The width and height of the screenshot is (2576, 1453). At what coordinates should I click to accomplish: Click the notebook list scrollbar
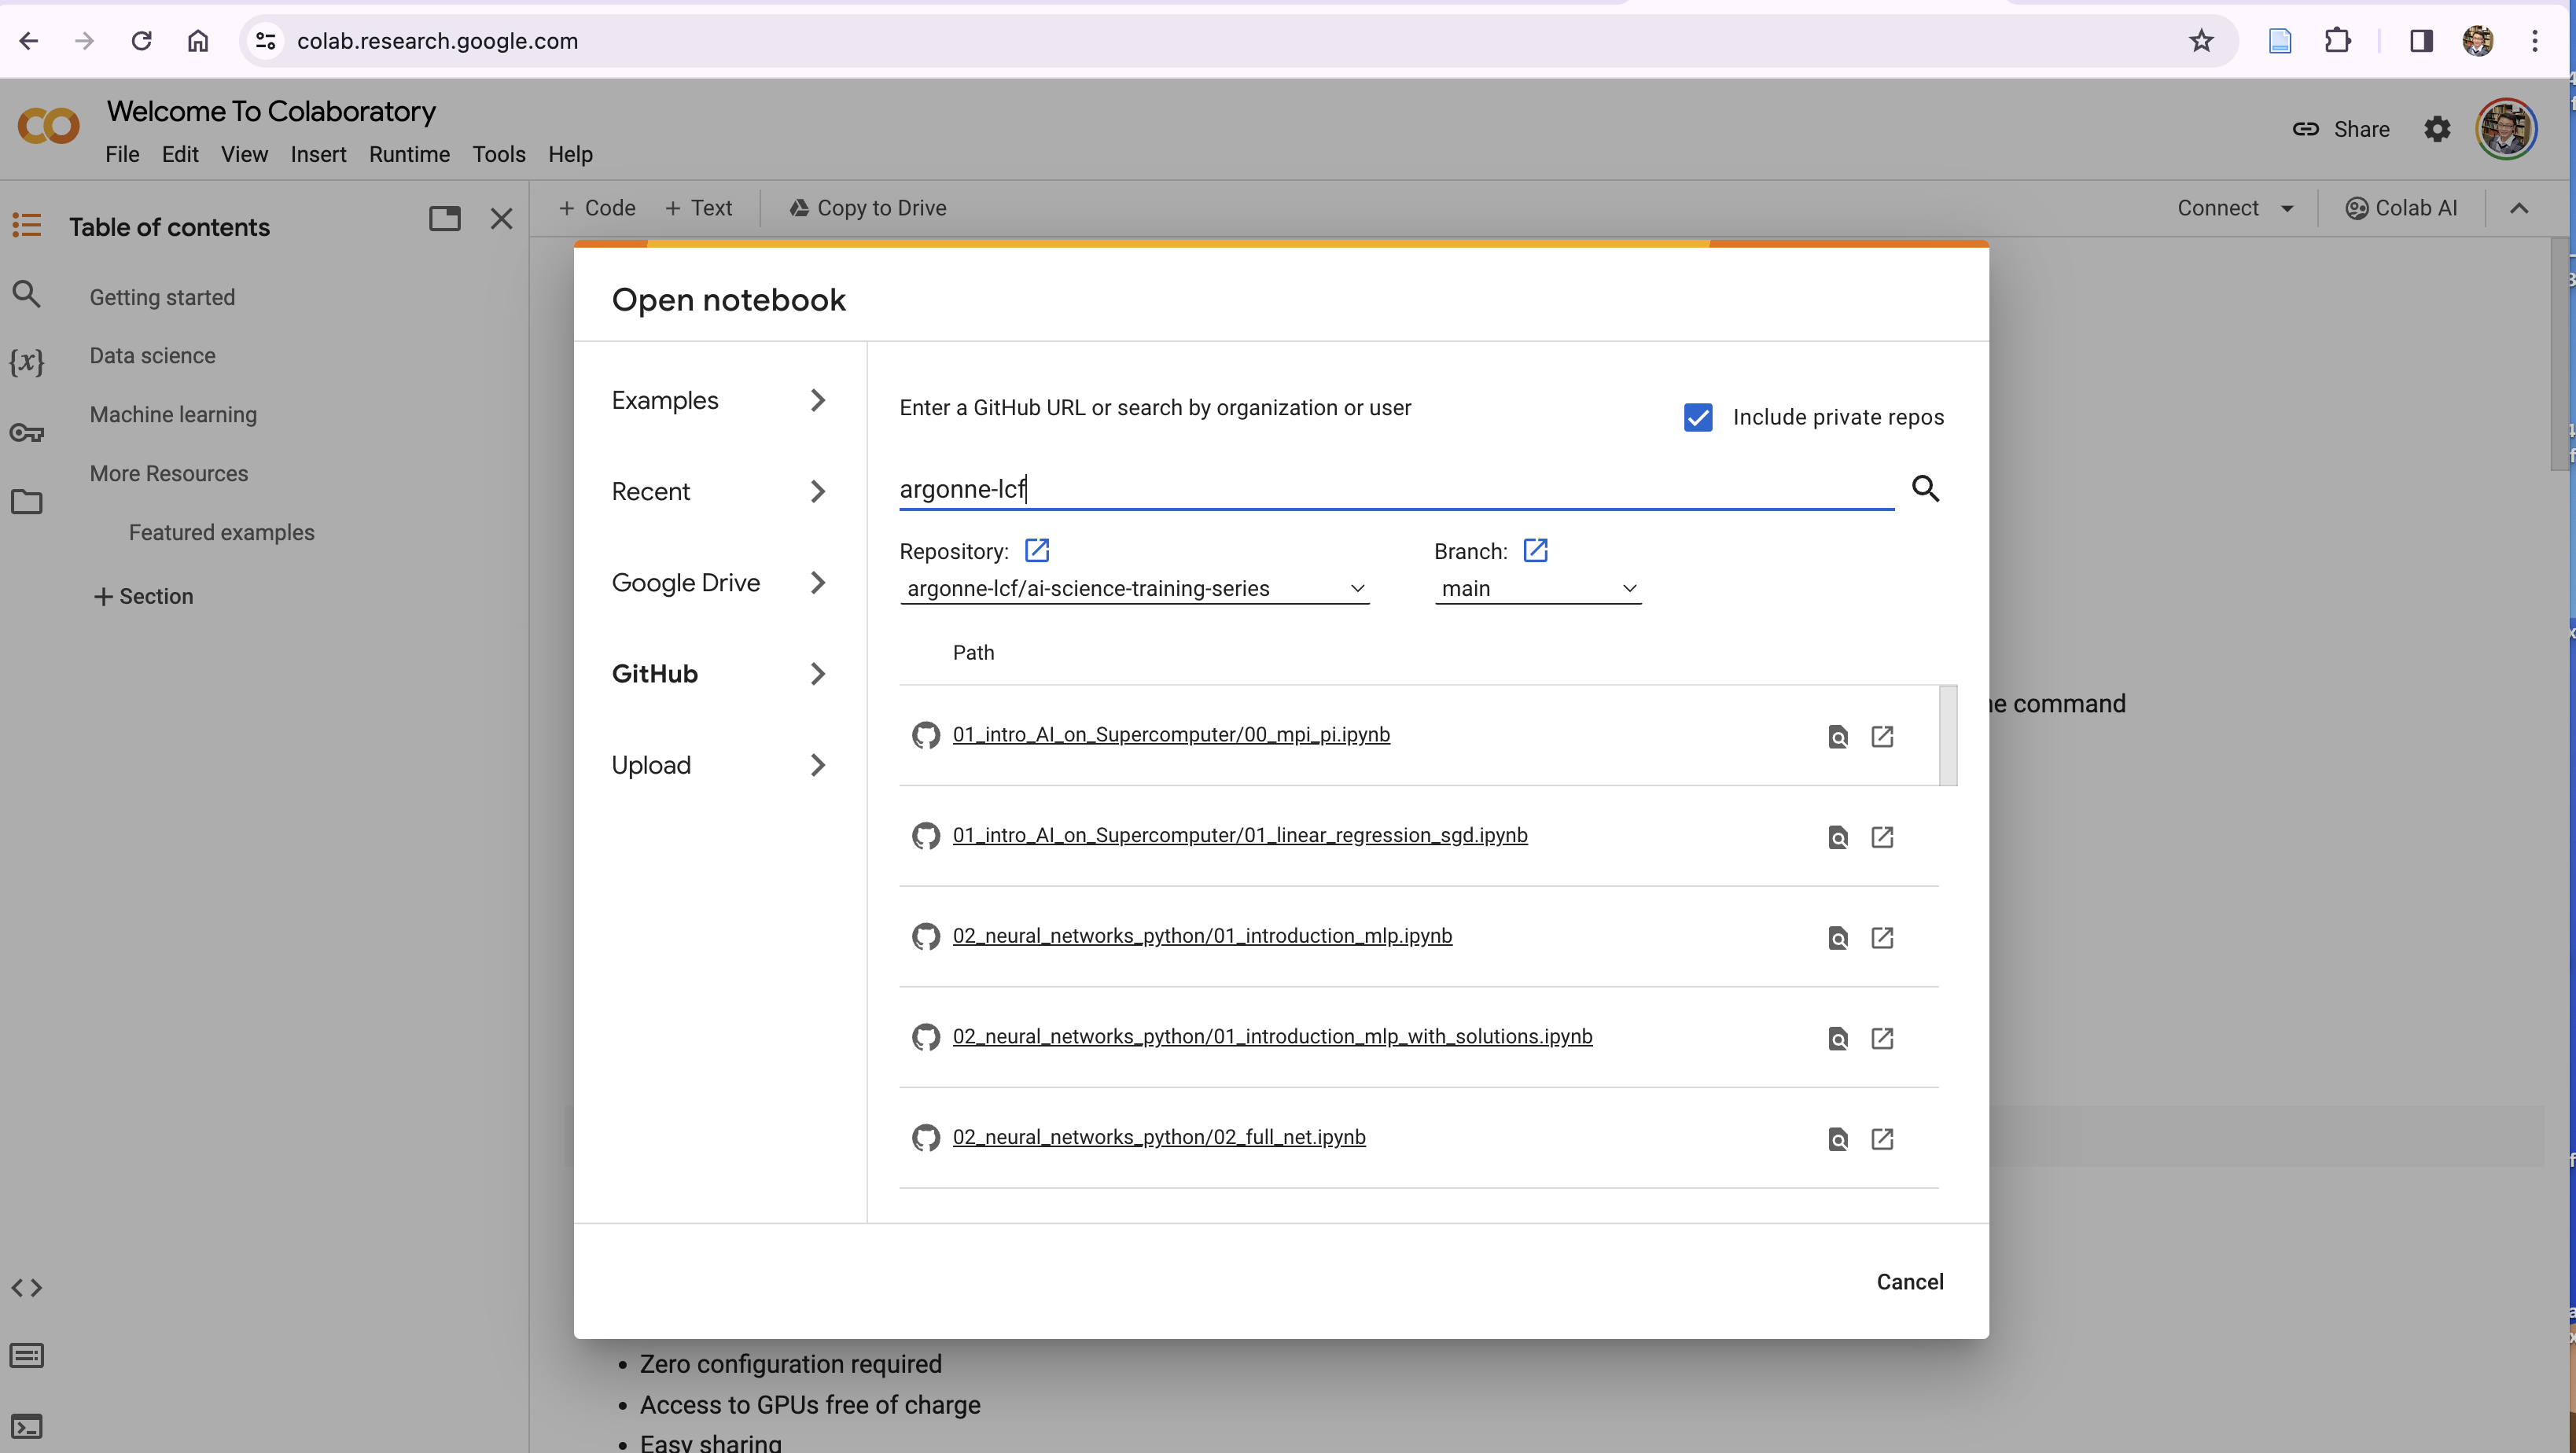[x=1947, y=735]
